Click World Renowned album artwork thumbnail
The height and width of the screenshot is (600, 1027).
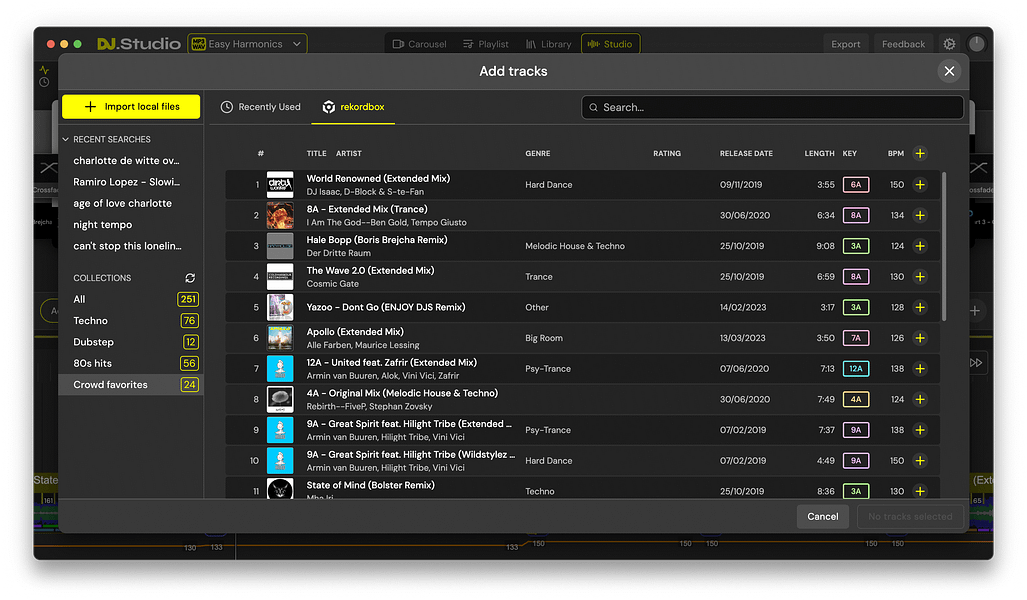click(x=280, y=185)
